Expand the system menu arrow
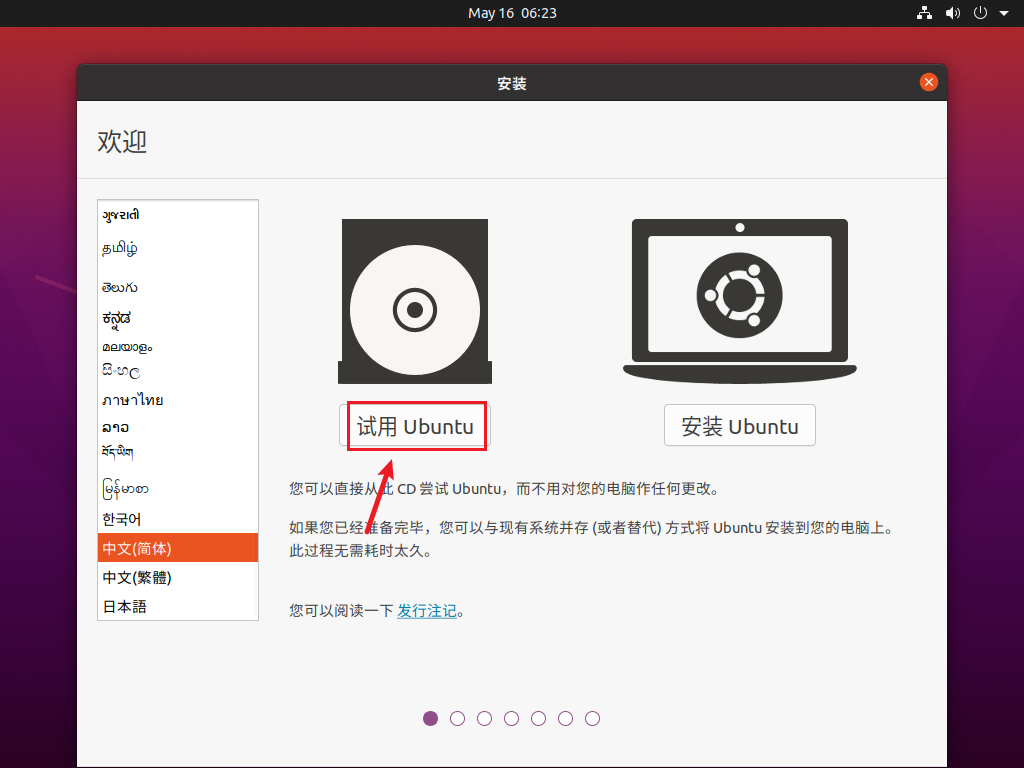This screenshot has width=1024, height=768. (1004, 13)
